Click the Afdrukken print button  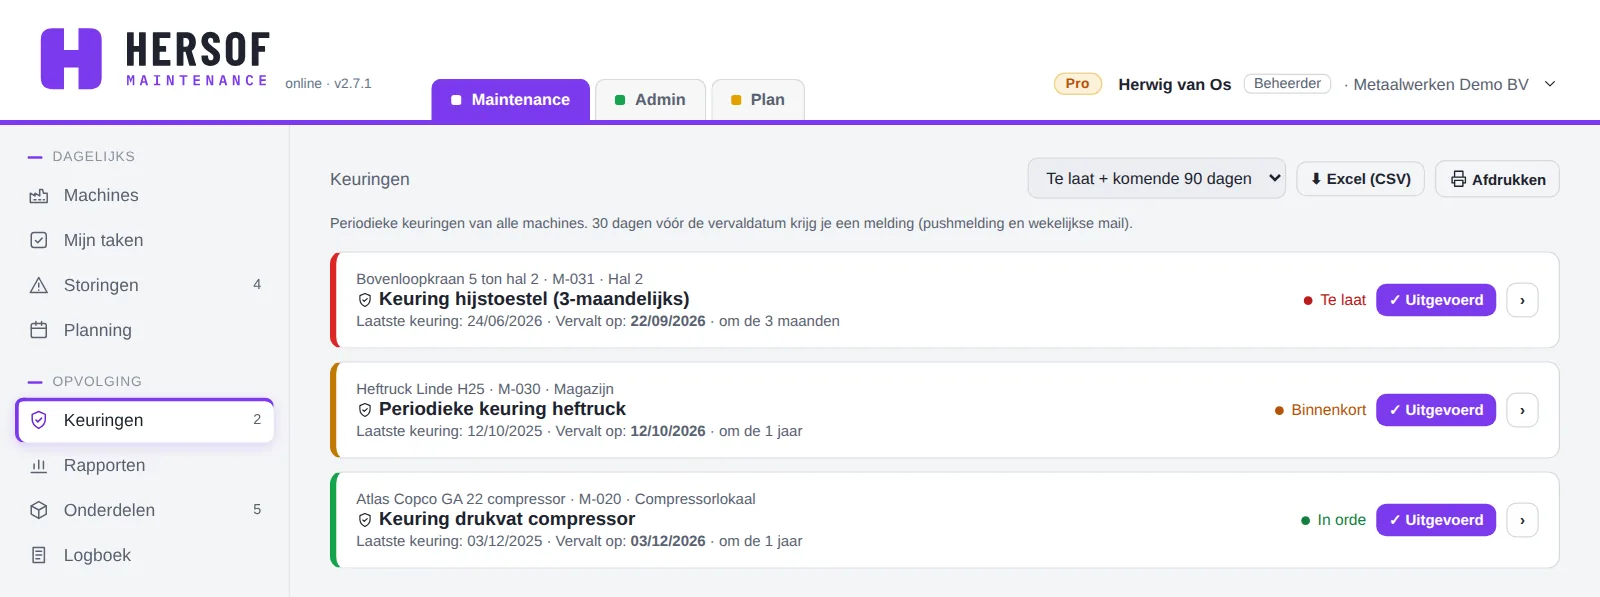(1497, 179)
